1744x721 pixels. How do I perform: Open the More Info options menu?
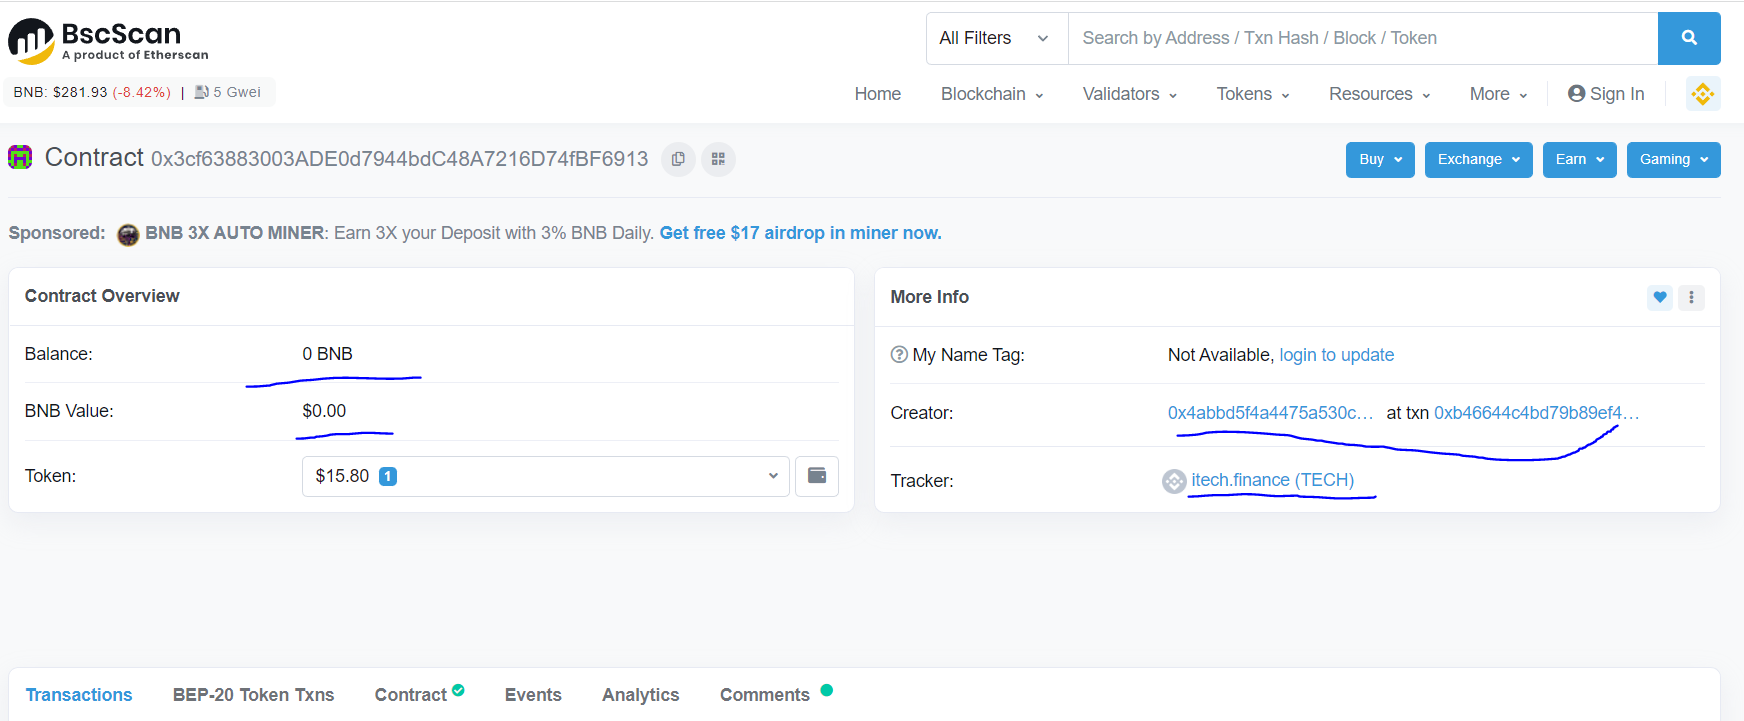[x=1691, y=297]
